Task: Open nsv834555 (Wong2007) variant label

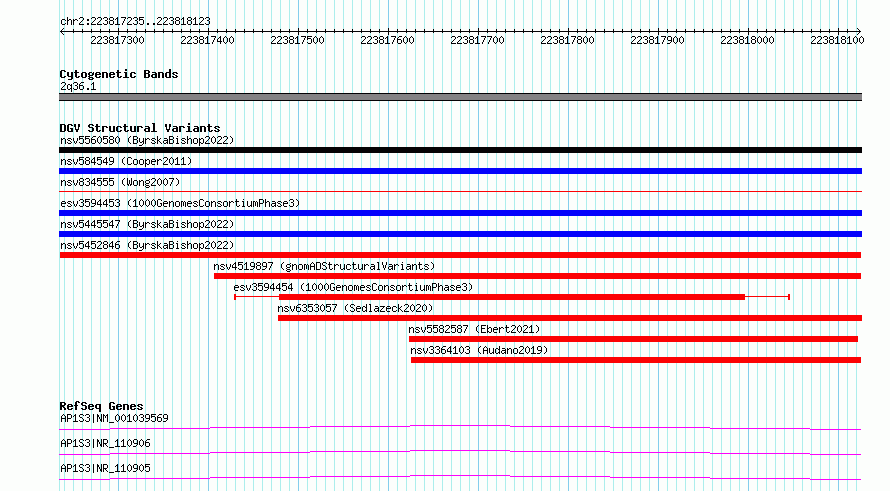Action: pos(120,182)
